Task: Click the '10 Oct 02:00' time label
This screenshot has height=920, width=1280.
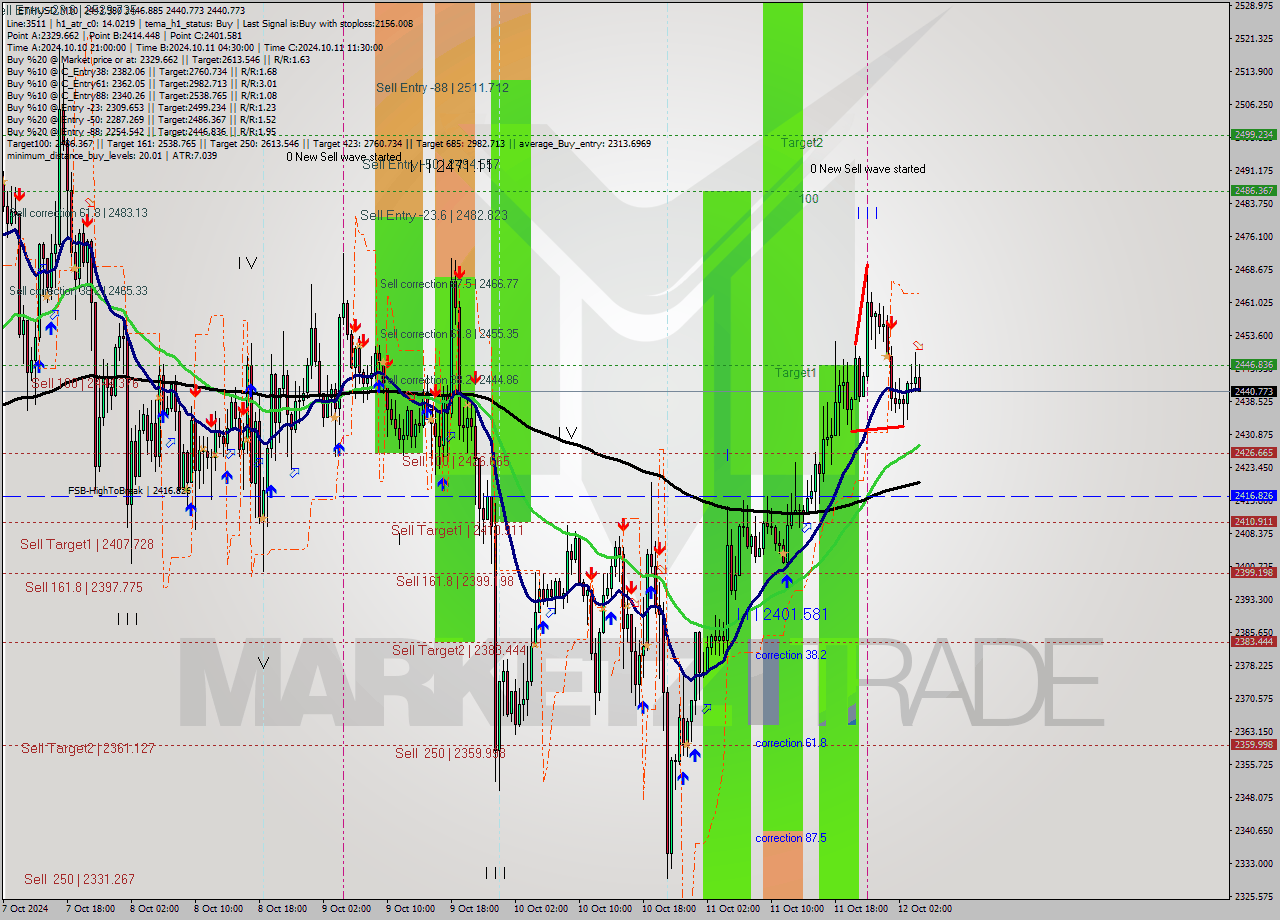Action: 540,909
